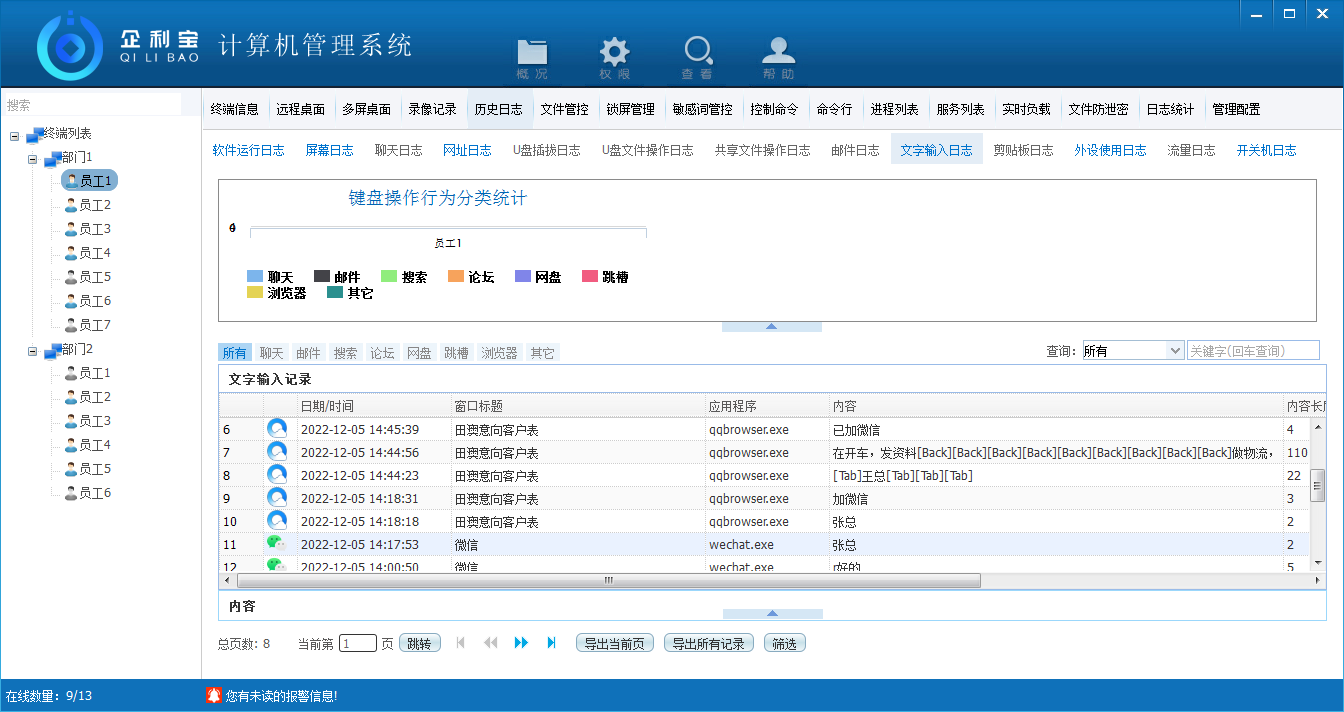Click the 导出当前页 button
1344x712 pixels.
coord(615,644)
